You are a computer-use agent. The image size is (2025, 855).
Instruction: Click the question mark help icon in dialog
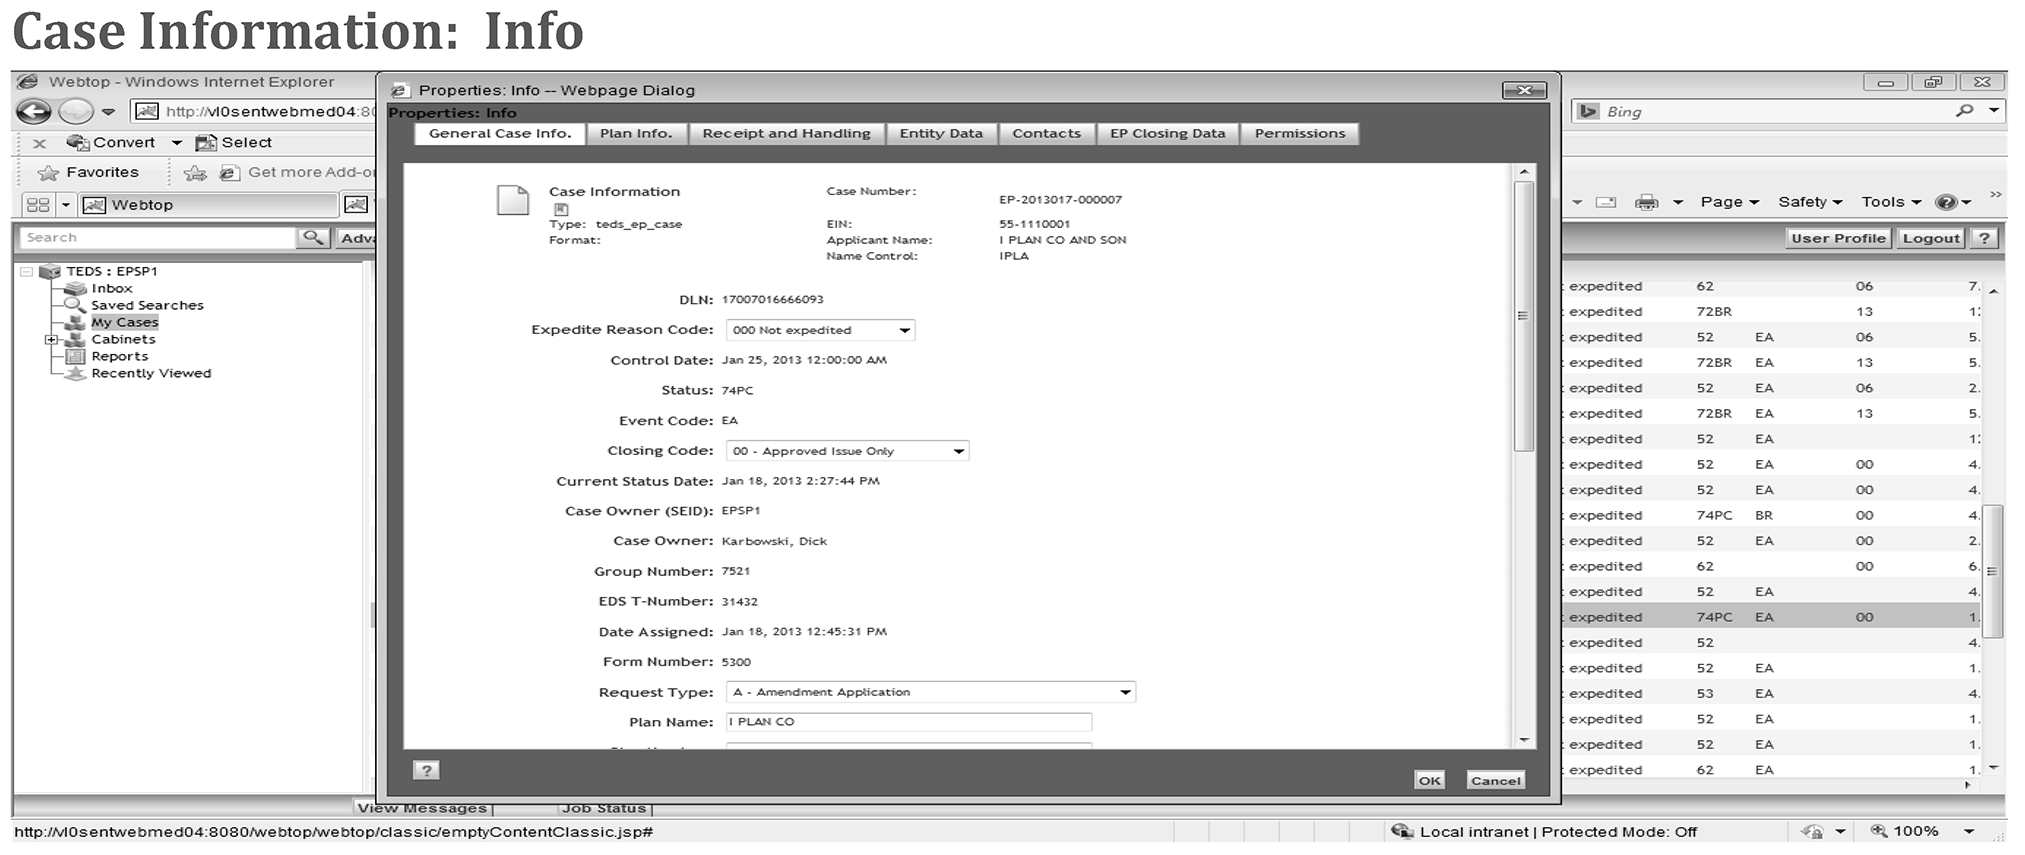(426, 770)
